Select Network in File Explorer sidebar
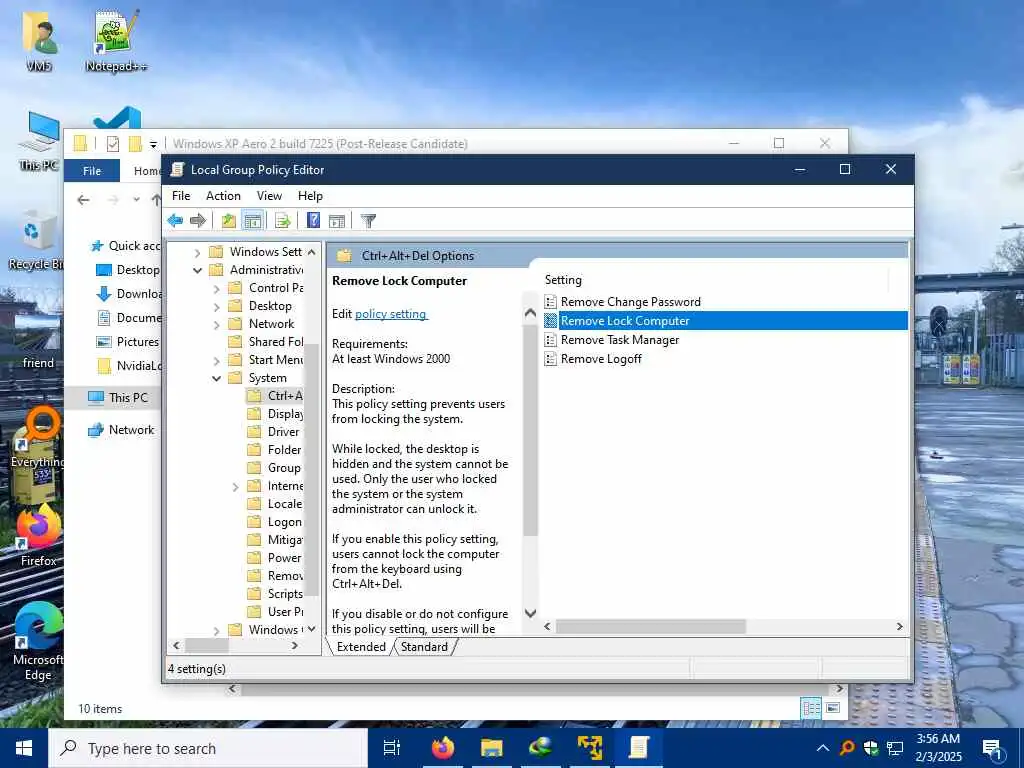 122,430
